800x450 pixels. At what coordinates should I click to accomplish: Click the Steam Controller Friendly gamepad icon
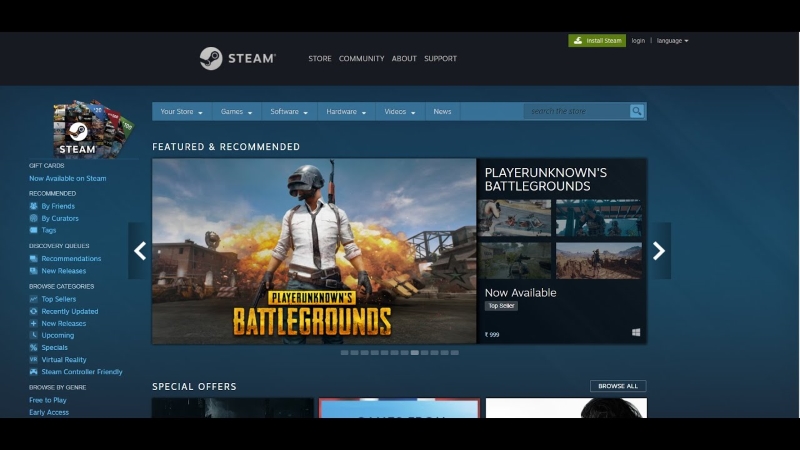[x=34, y=372]
